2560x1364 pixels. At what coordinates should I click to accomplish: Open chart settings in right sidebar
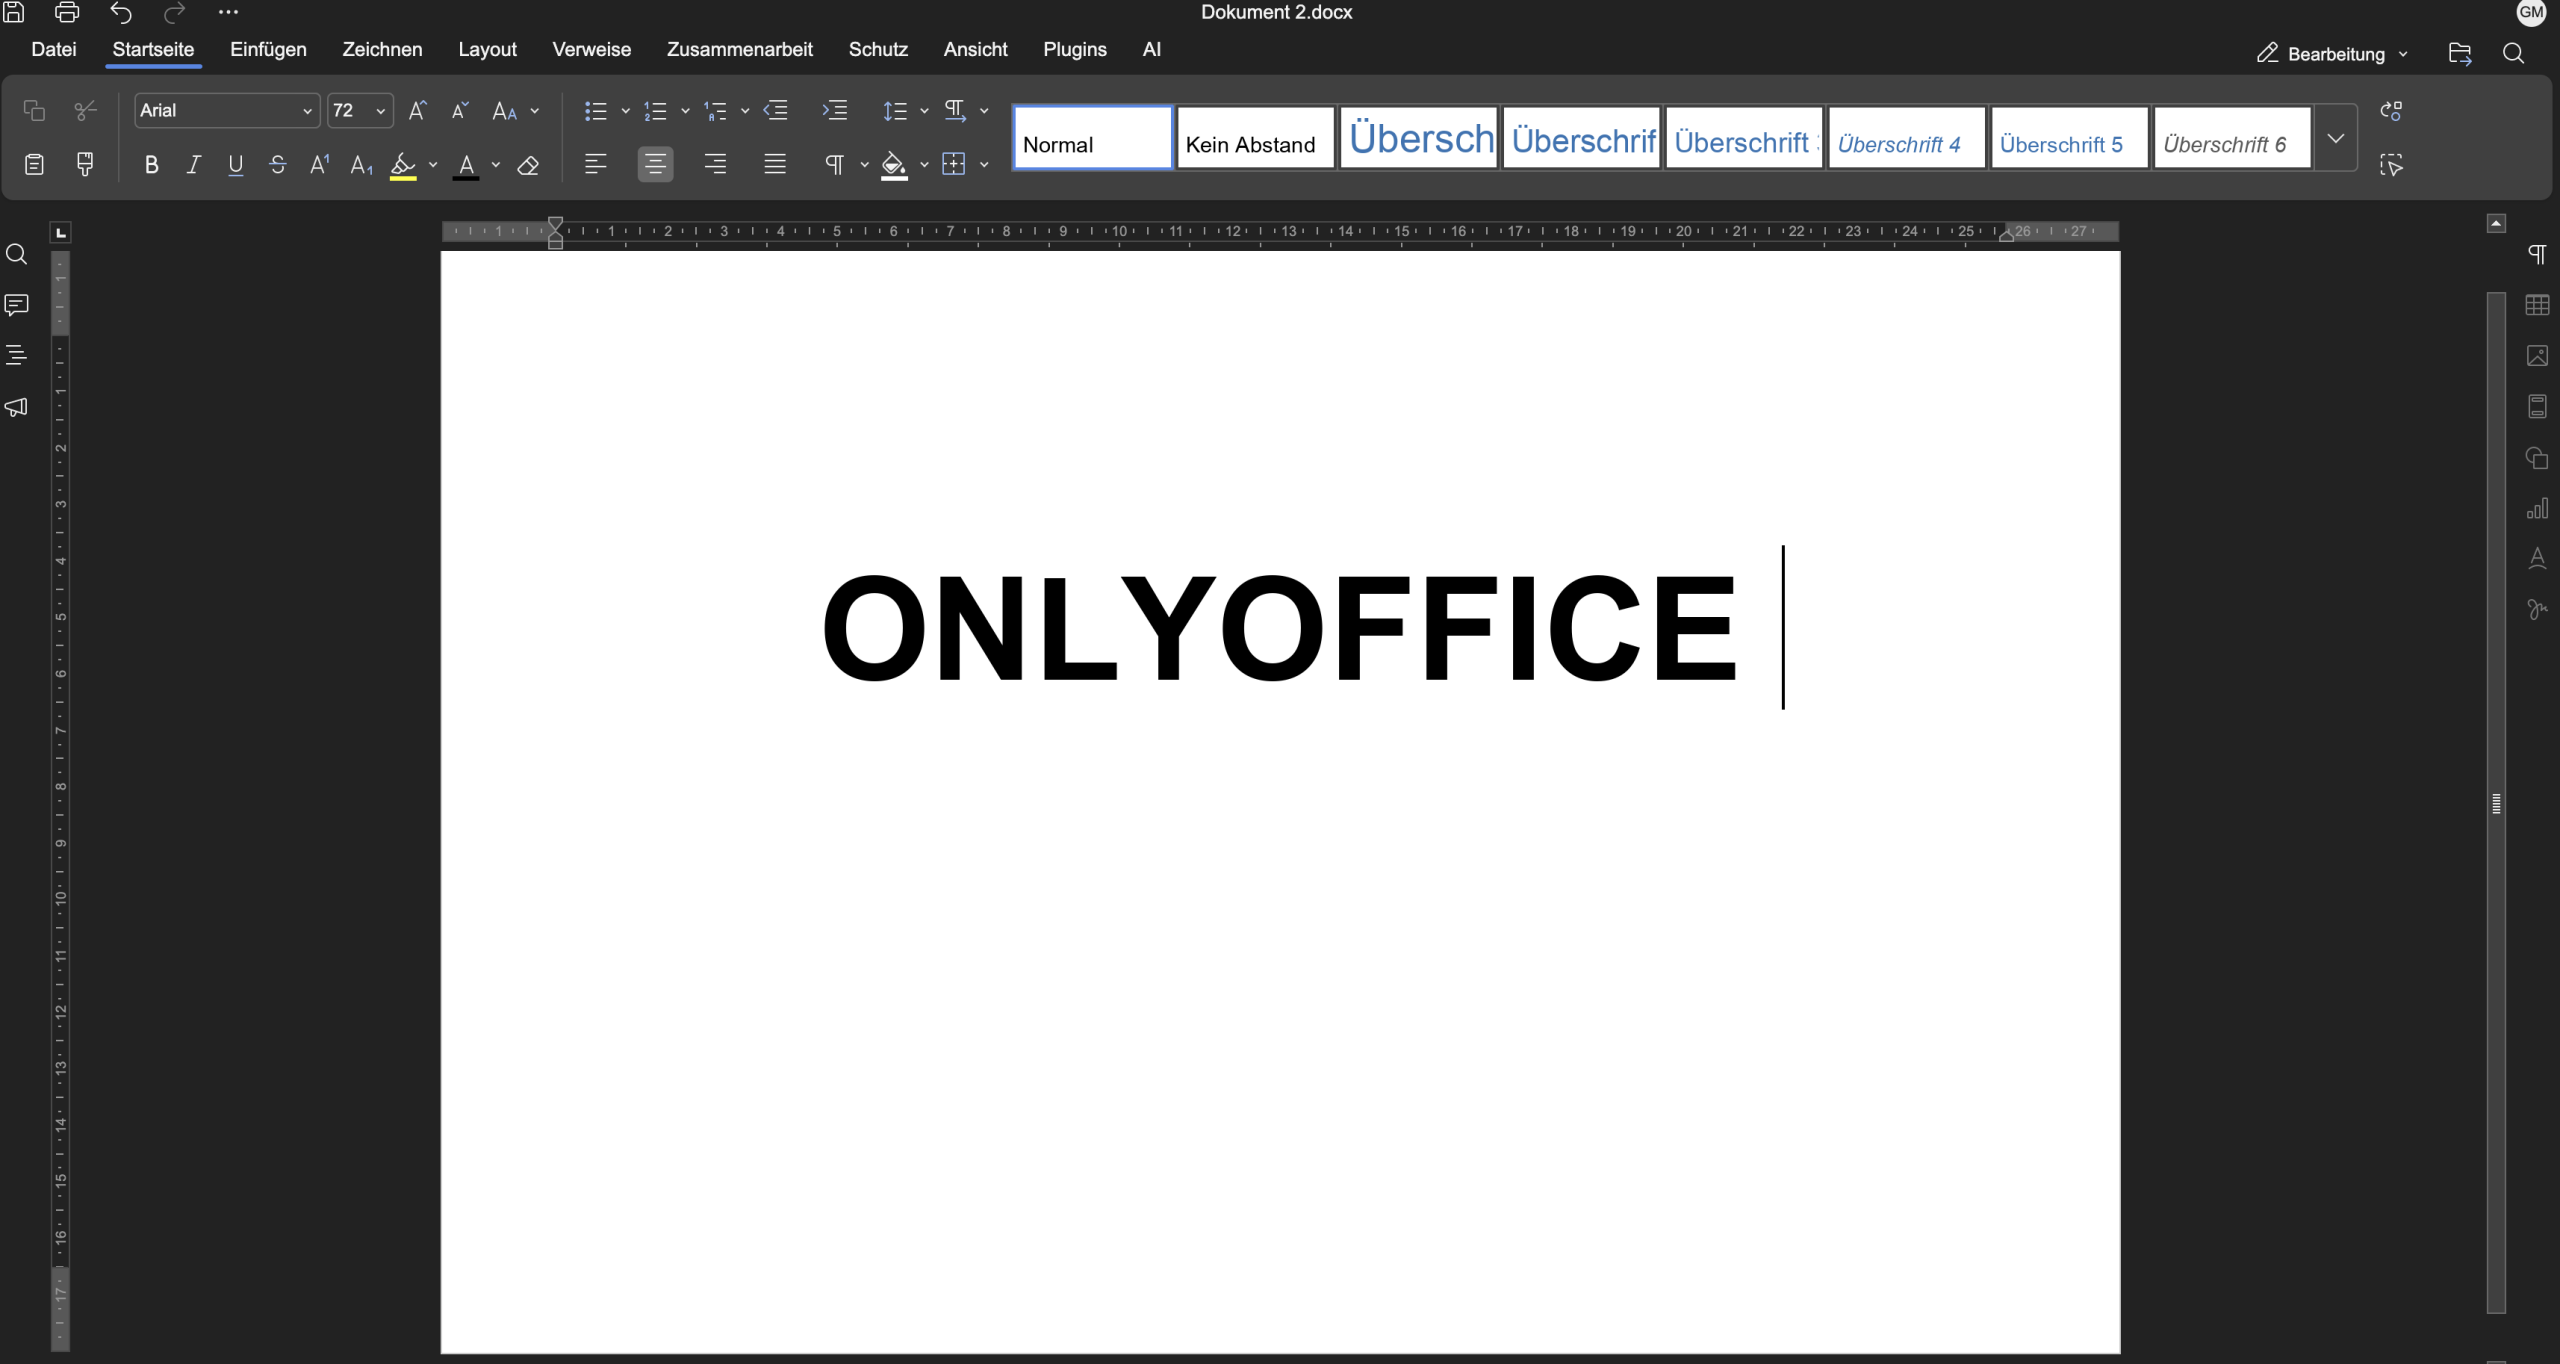click(x=2537, y=509)
